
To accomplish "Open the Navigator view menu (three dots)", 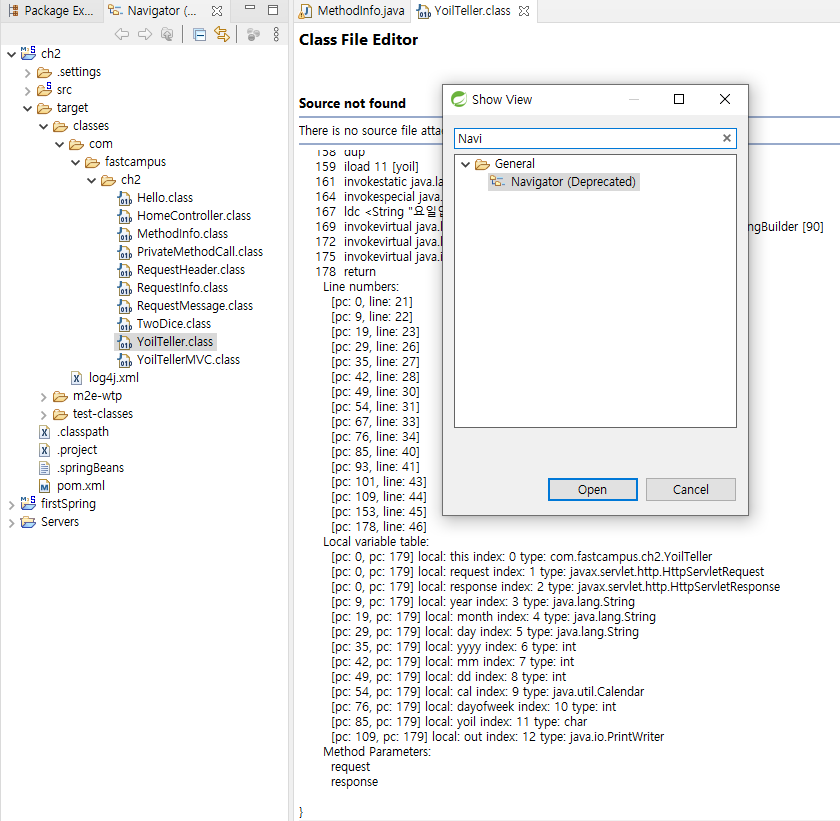I will (x=276, y=34).
